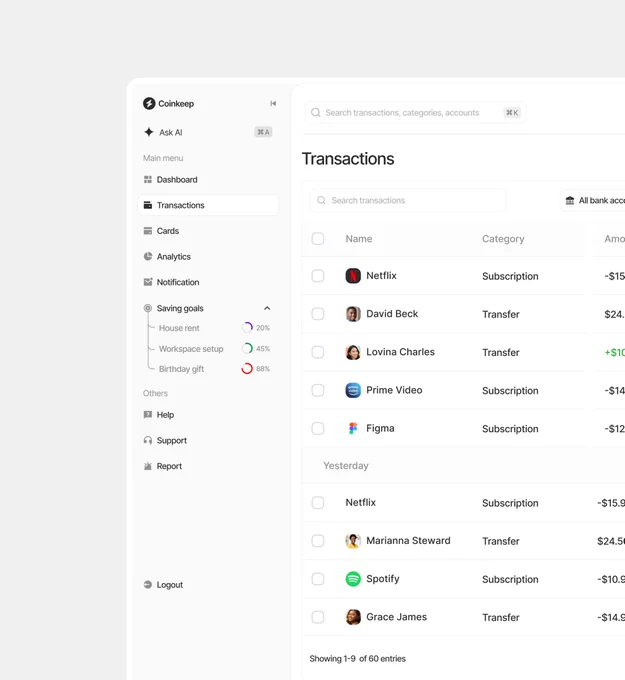Viewport: 625px width, 680px height.
Task: Open the Saving goals menu item
Action: (208, 308)
